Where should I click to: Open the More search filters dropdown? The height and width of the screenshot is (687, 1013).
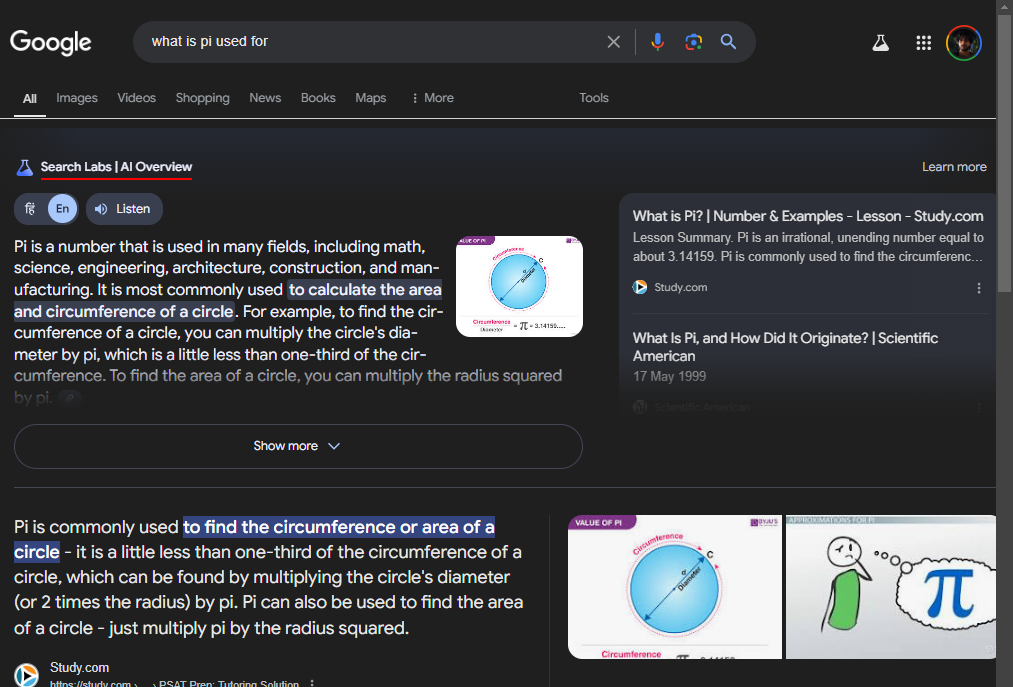click(x=432, y=98)
